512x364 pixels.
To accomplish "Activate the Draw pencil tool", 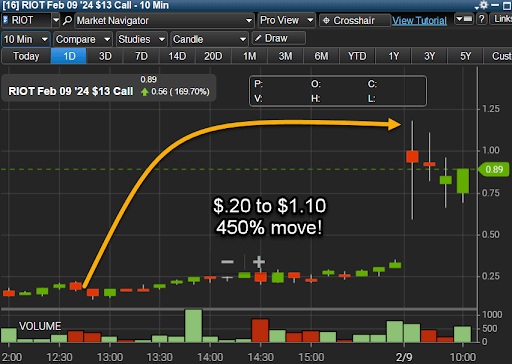I will coord(279,38).
